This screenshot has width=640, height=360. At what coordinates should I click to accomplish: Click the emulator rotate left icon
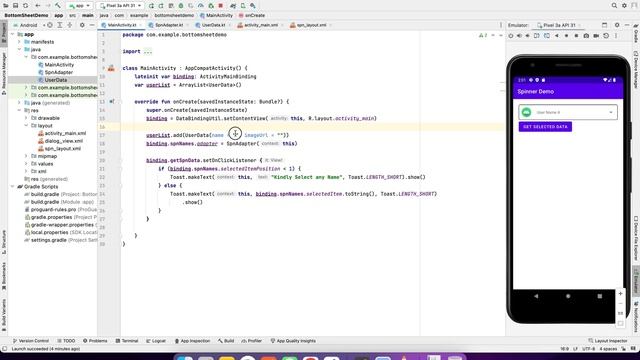tap(537, 36)
